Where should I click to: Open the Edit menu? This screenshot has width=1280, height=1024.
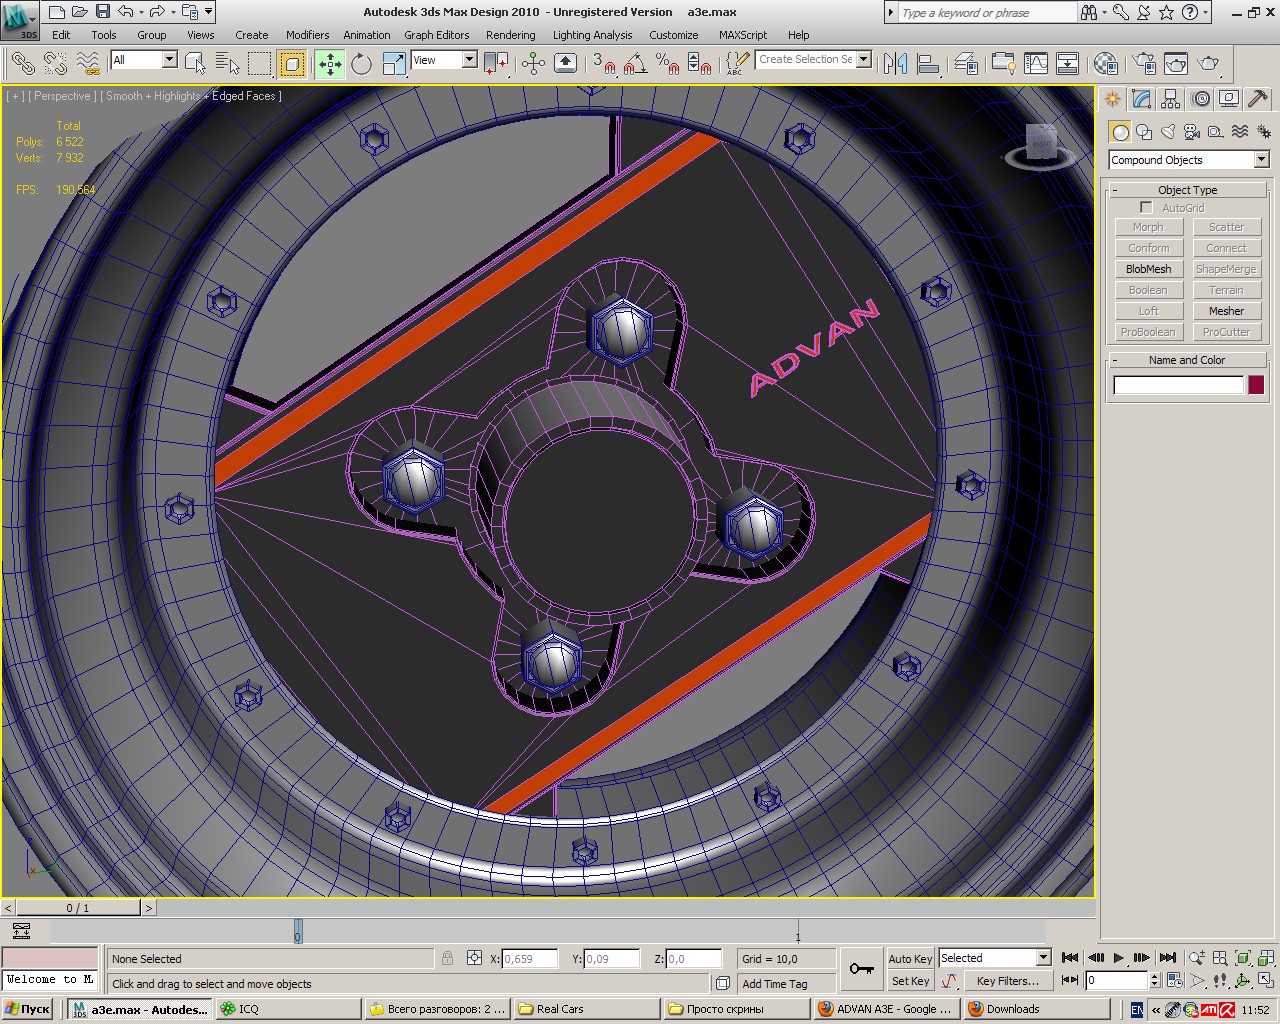pos(61,35)
